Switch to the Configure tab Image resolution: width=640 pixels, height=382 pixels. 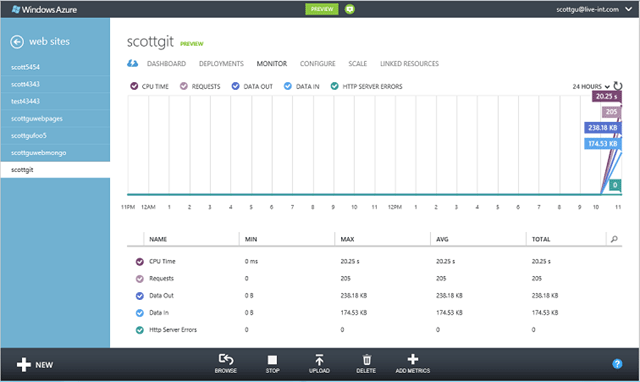pos(318,64)
